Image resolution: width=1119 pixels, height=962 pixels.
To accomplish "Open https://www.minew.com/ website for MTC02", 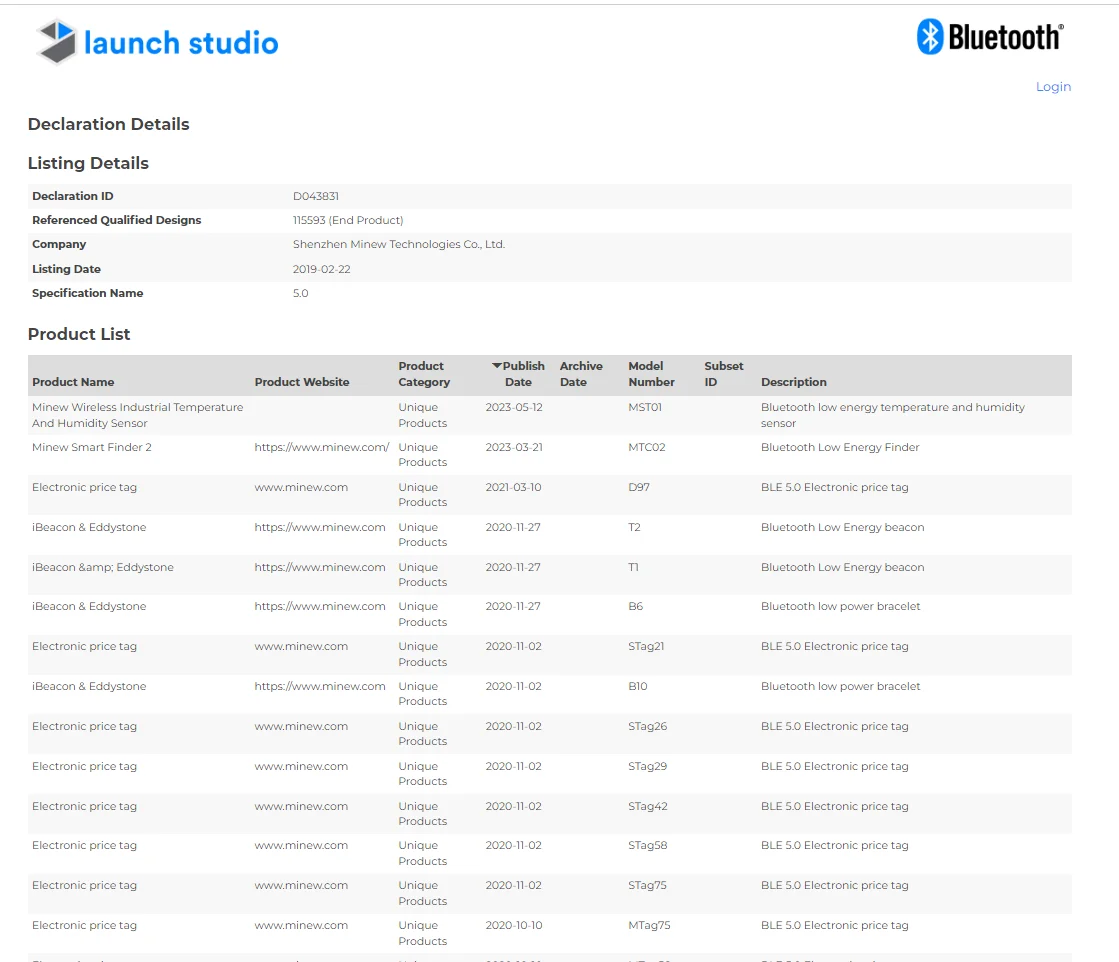I will (322, 447).
